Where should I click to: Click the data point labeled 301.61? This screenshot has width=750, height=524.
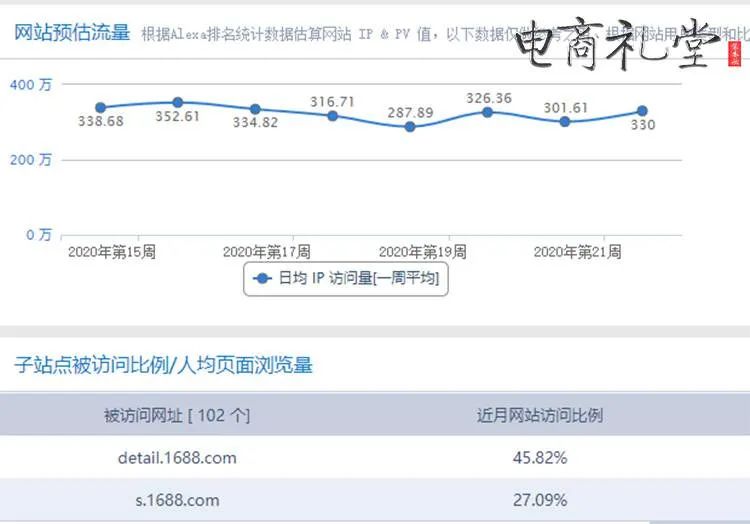[565, 122]
